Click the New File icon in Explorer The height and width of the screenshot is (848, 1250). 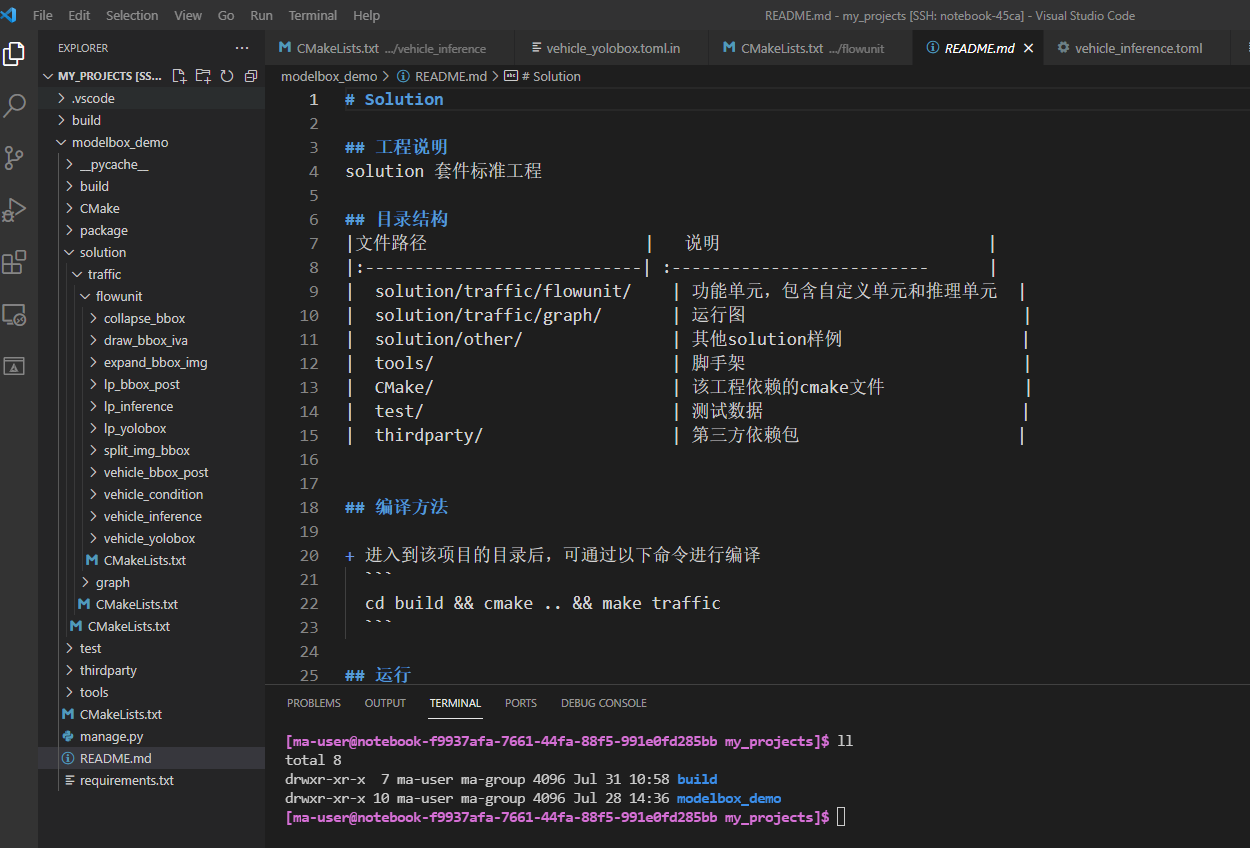coord(180,76)
